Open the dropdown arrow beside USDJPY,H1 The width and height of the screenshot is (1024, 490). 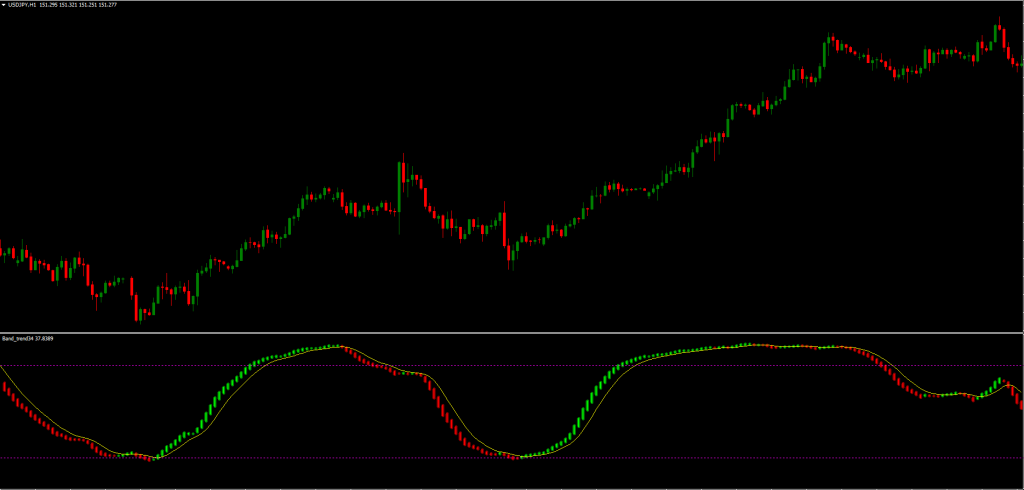pos(3,5)
